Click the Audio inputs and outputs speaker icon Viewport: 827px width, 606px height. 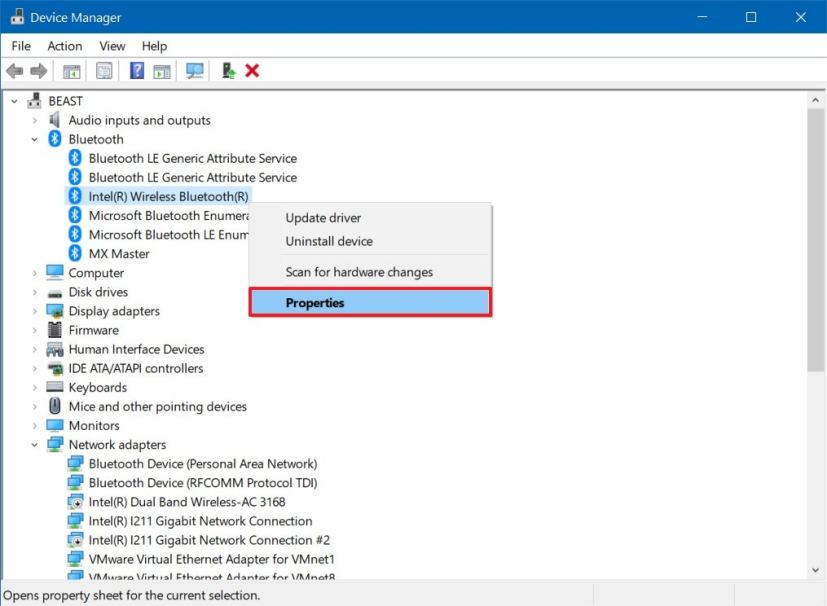coord(54,120)
